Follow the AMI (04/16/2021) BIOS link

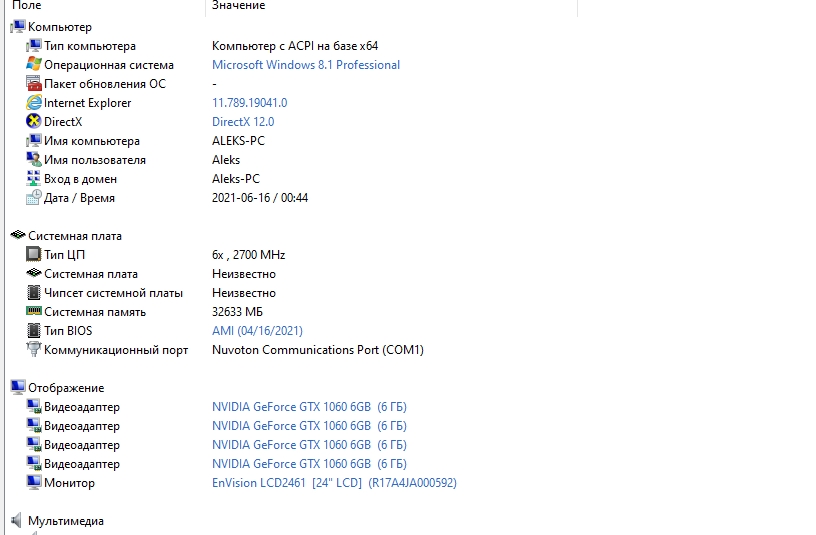click(x=257, y=331)
